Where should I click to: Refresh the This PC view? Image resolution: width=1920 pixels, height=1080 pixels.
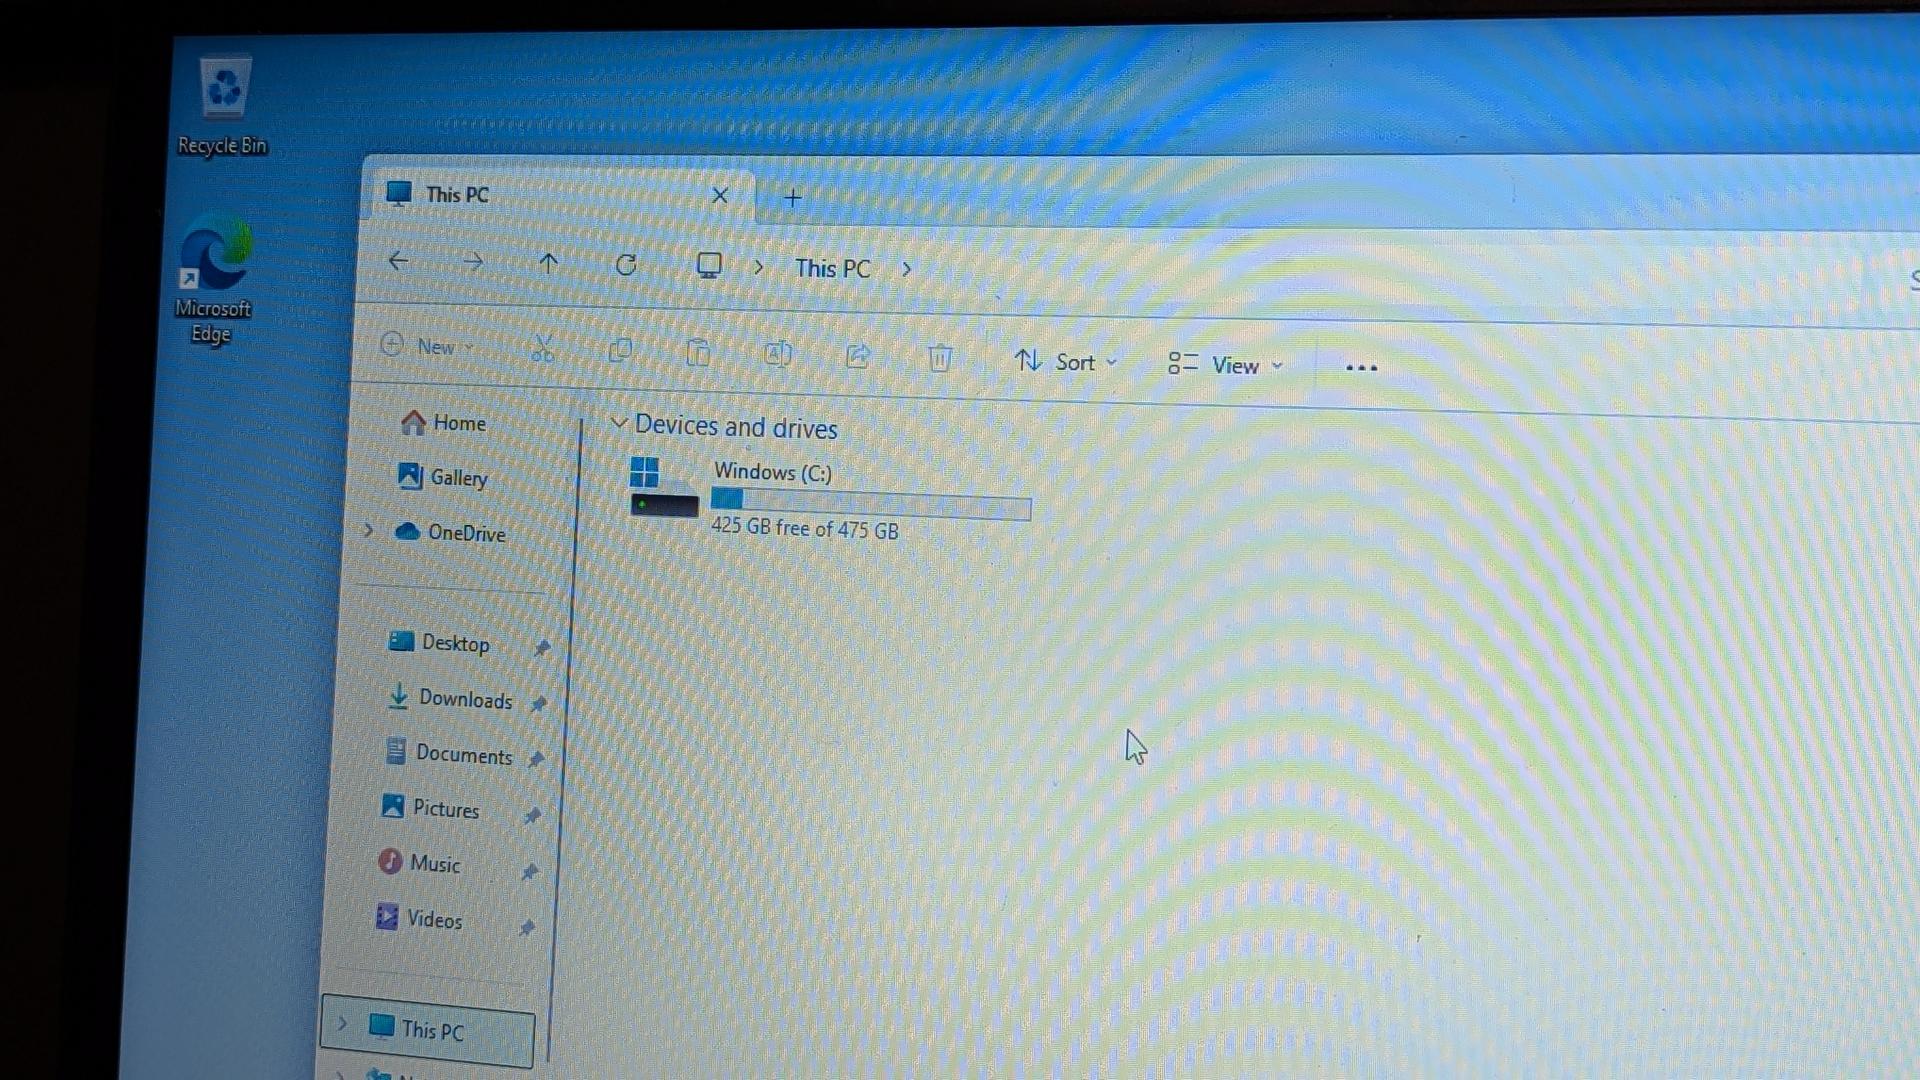click(x=626, y=265)
